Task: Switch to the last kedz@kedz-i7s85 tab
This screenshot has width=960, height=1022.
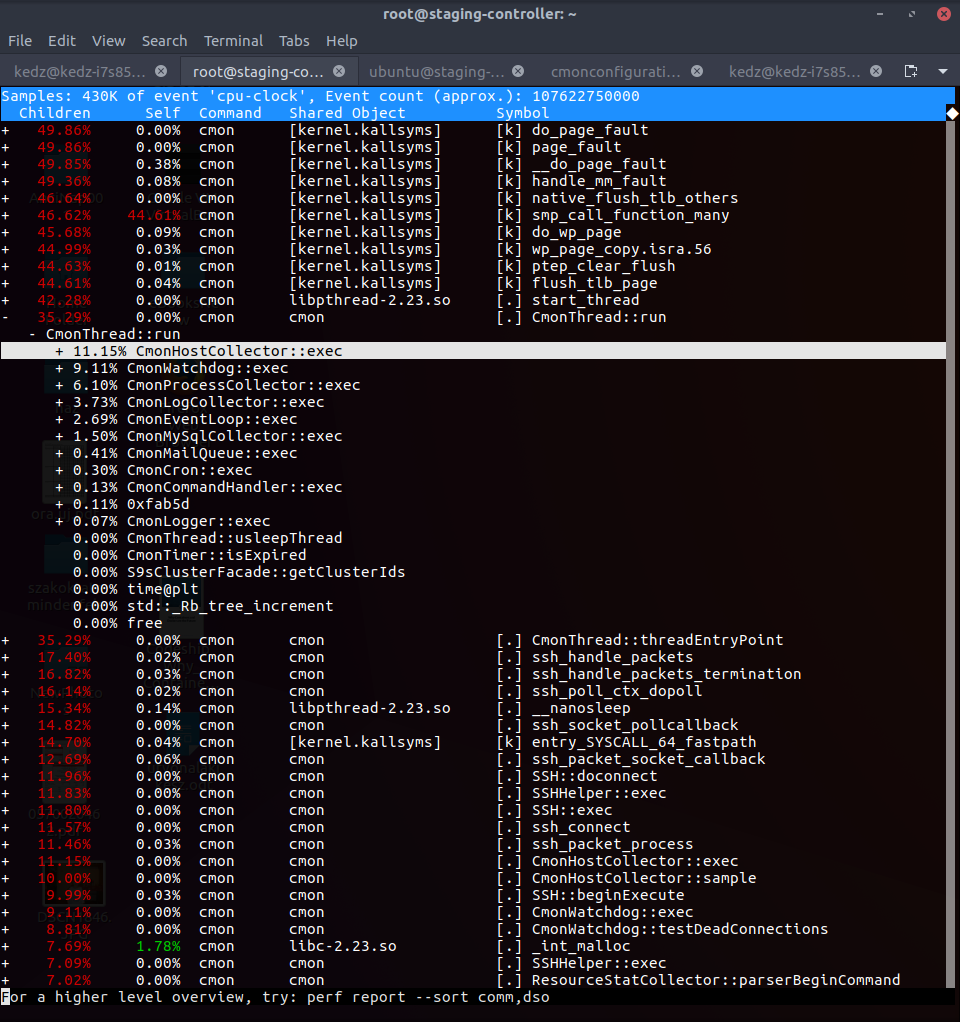Action: click(x=794, y=72)
